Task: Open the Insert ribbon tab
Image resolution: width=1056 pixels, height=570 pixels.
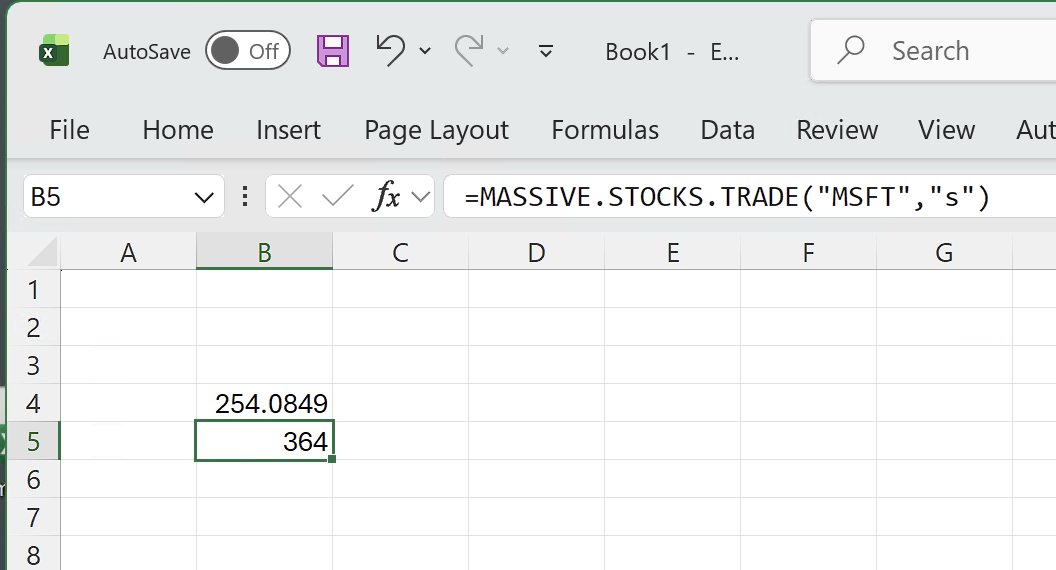Action: (x=288, y=129)
